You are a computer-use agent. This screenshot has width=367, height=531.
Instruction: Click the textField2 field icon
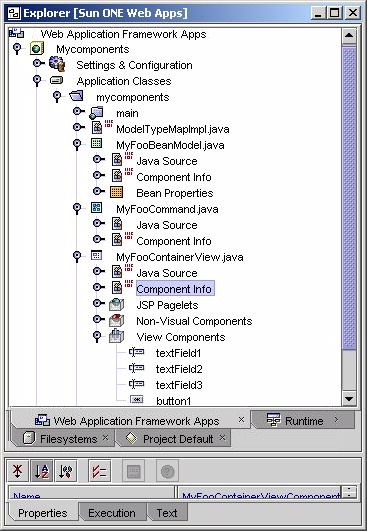click(x=136, y=368)
